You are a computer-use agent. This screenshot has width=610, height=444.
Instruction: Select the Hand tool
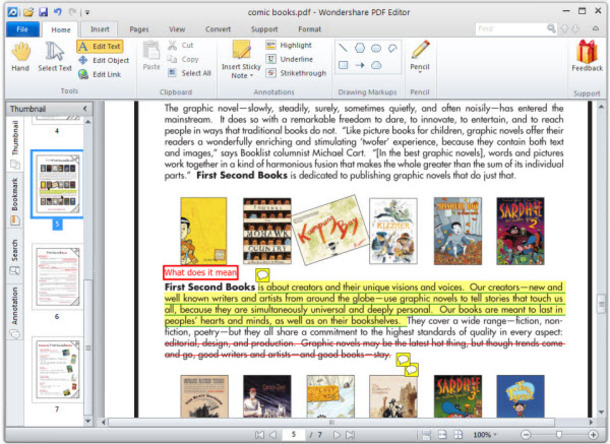(20, 57)
